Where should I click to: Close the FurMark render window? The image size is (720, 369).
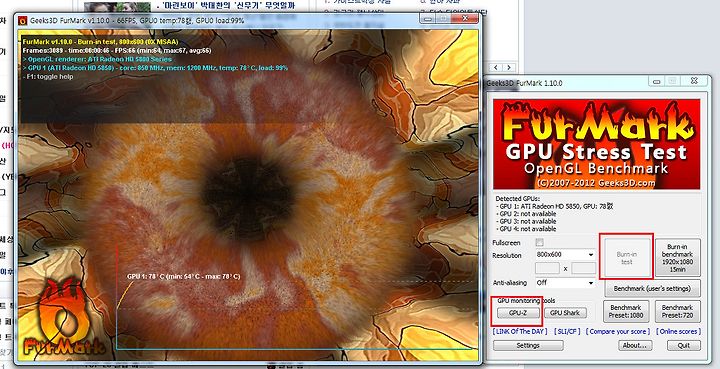465,18
